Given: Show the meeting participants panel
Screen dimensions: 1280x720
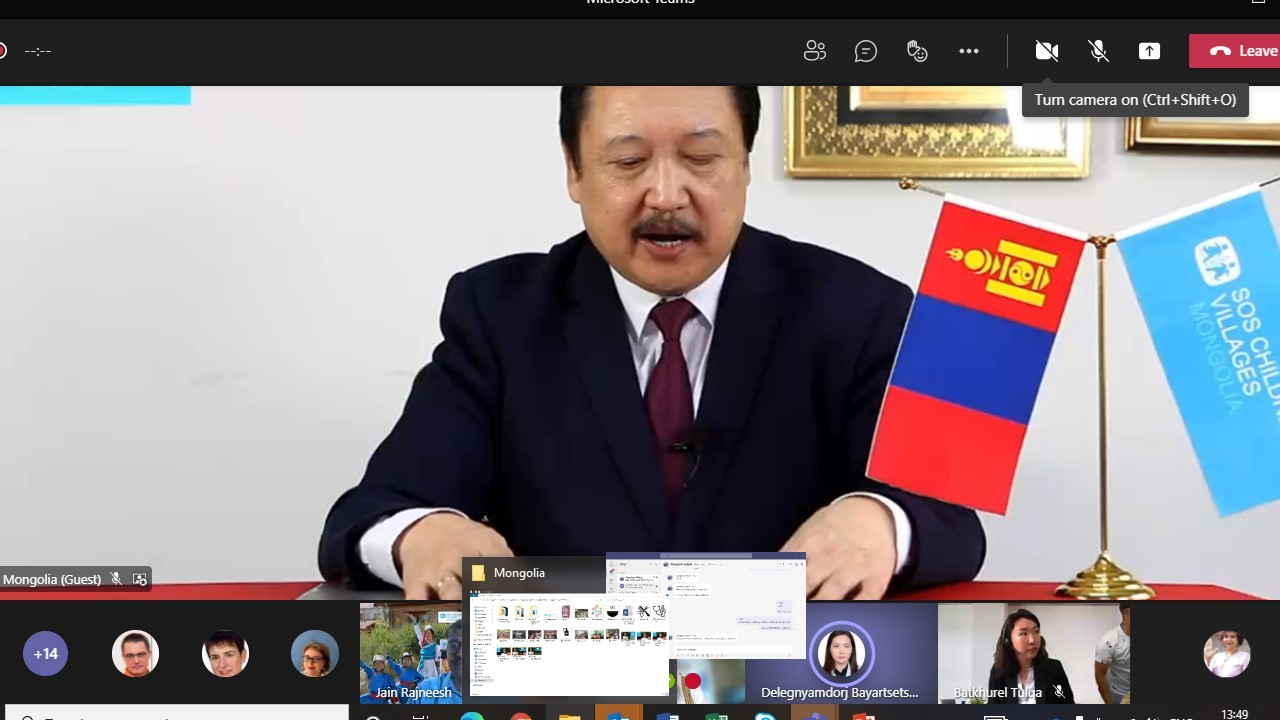Looking at the screenshot, I should tap(815, 51).
